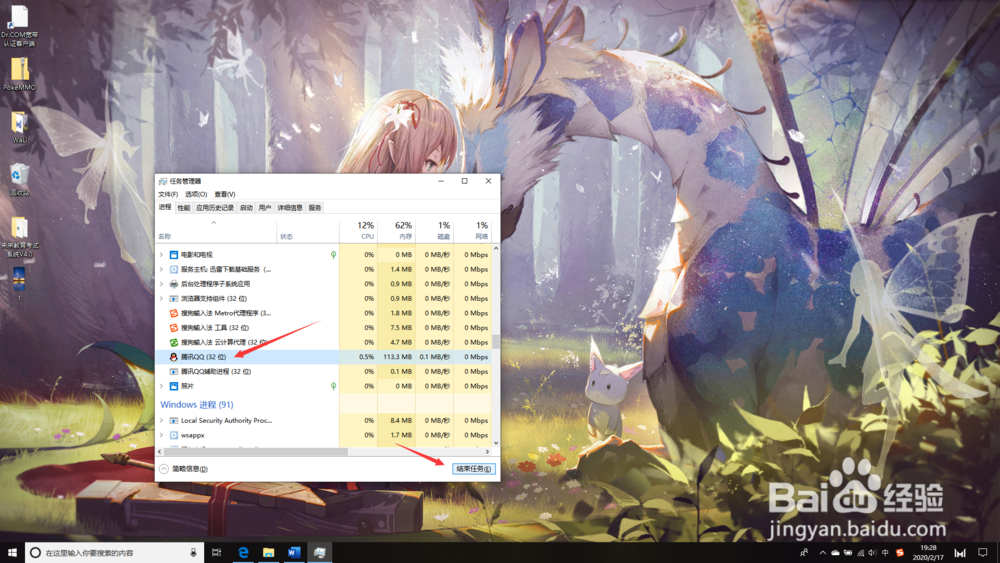Sort processes by 磁盘 column header

(434, 231)
